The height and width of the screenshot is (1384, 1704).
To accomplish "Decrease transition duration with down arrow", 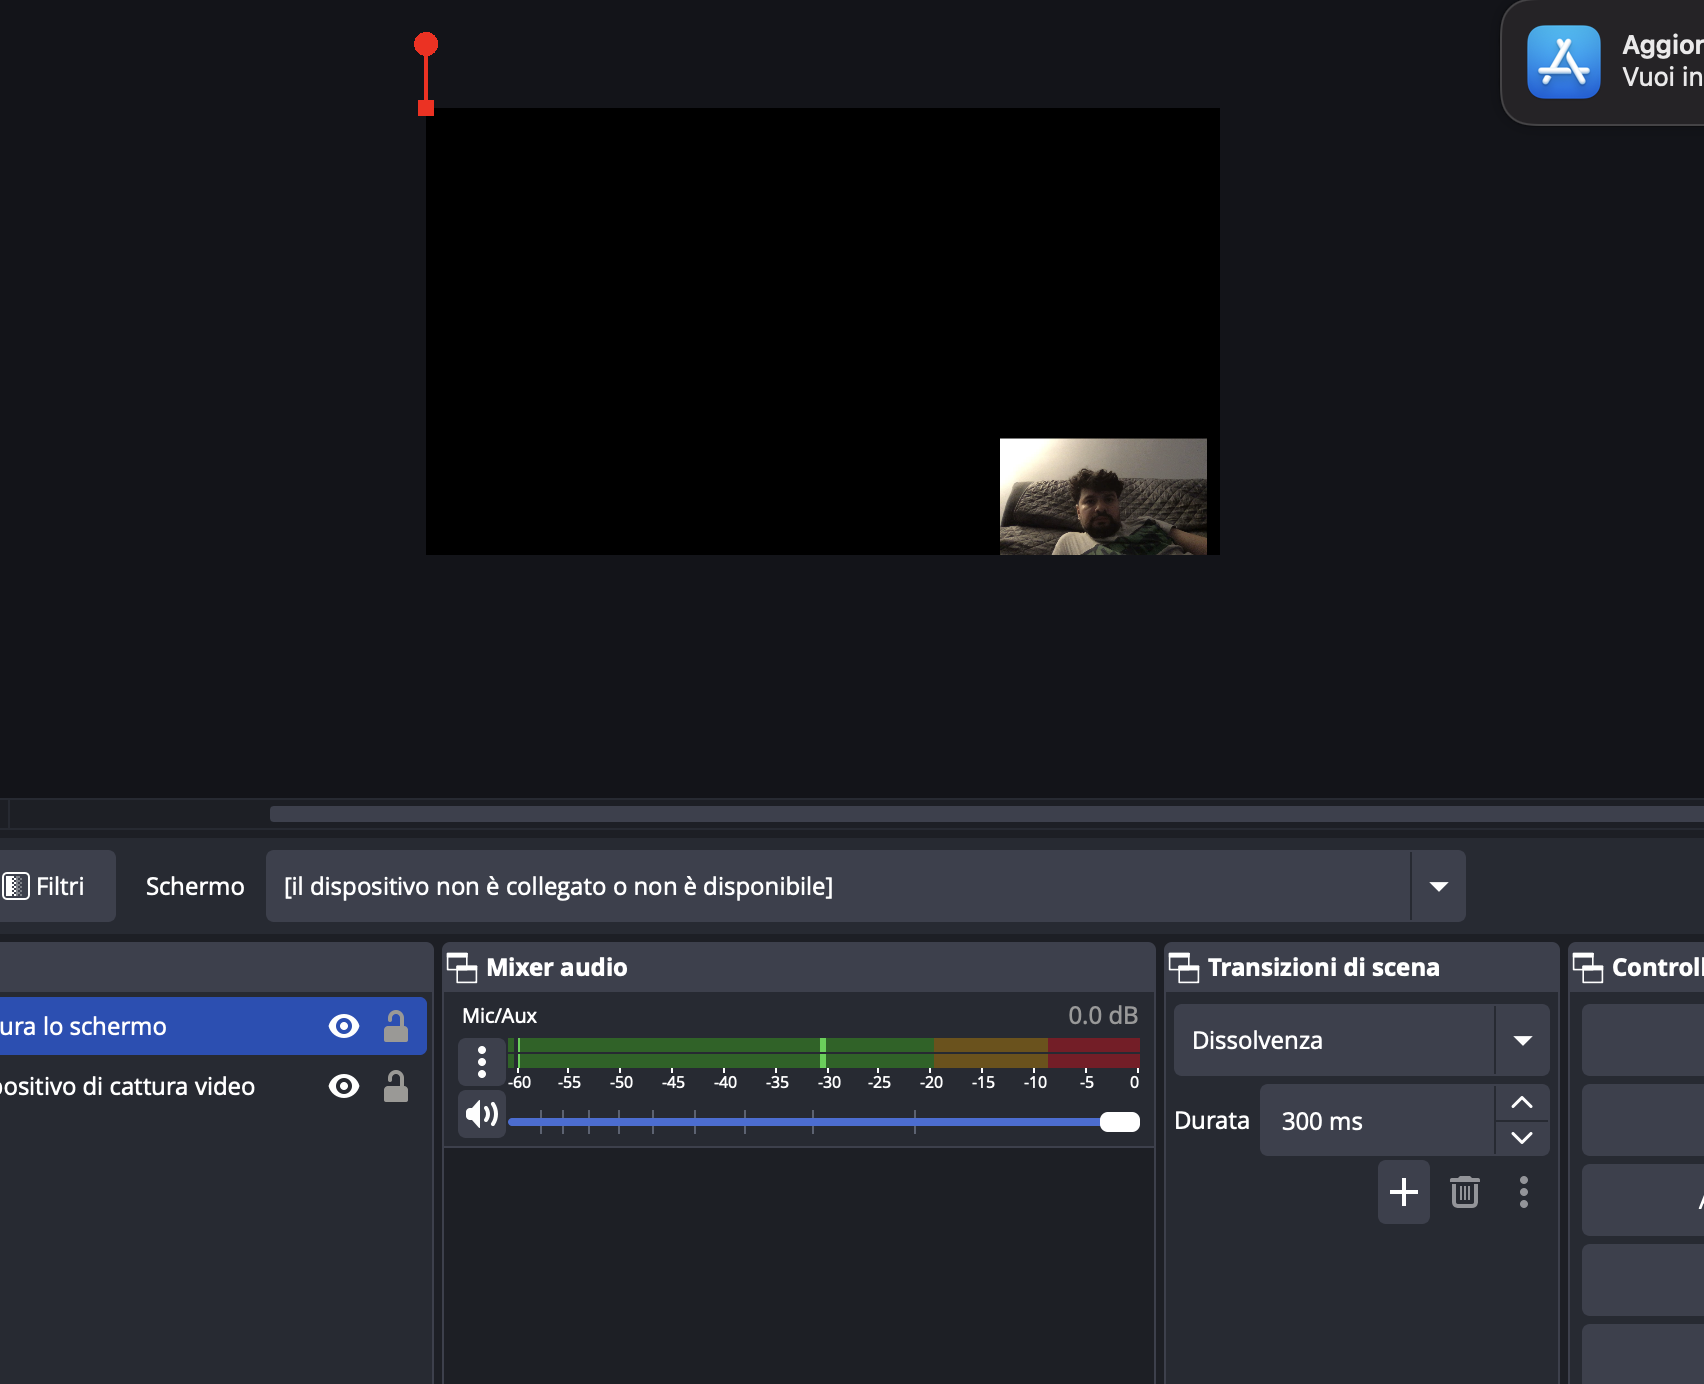I will [1522, 1138].
